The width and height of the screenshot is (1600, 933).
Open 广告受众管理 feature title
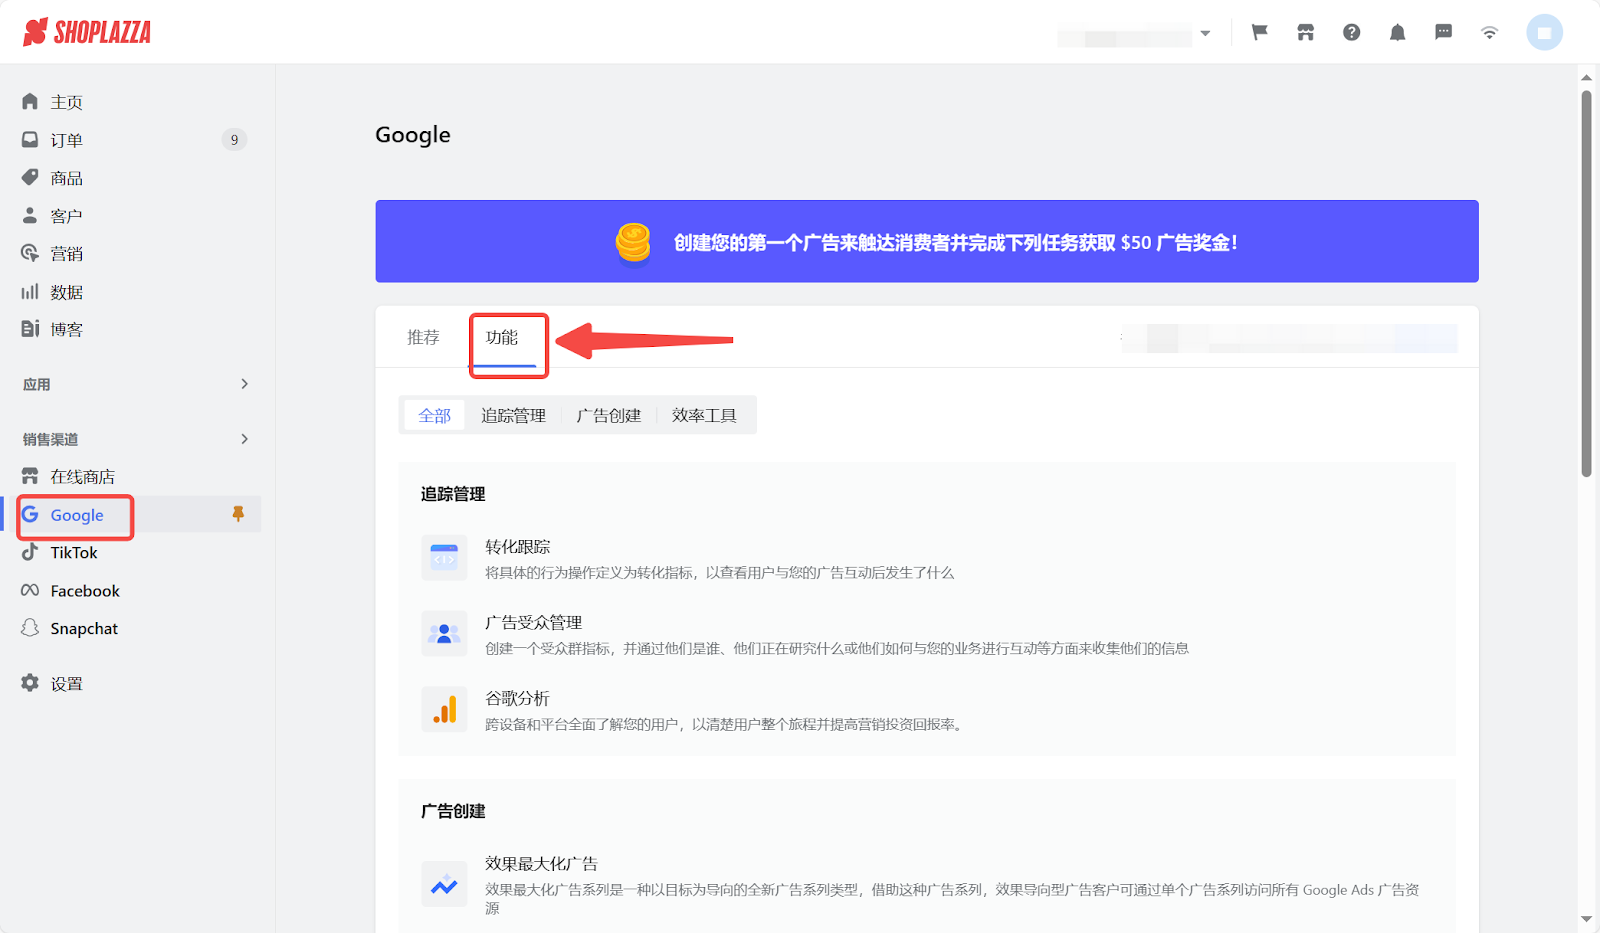[534, 623]
